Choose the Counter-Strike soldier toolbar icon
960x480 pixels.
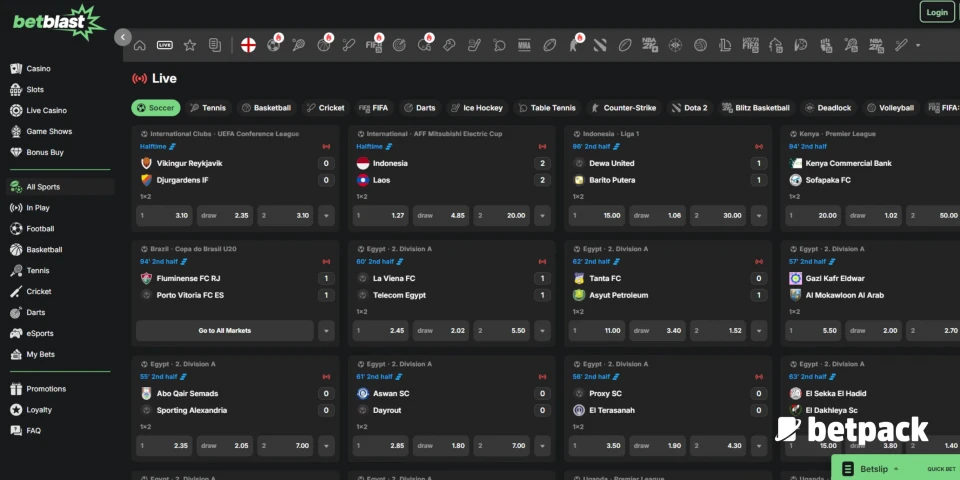(574, 45)
